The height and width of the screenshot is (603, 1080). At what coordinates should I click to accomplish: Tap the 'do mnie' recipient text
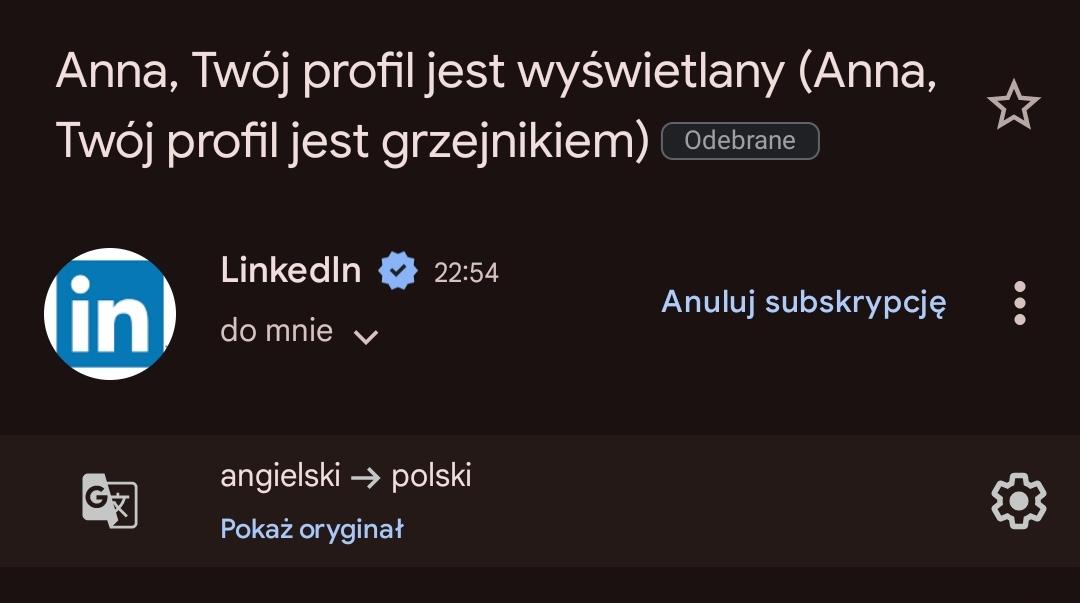point(276,331)
